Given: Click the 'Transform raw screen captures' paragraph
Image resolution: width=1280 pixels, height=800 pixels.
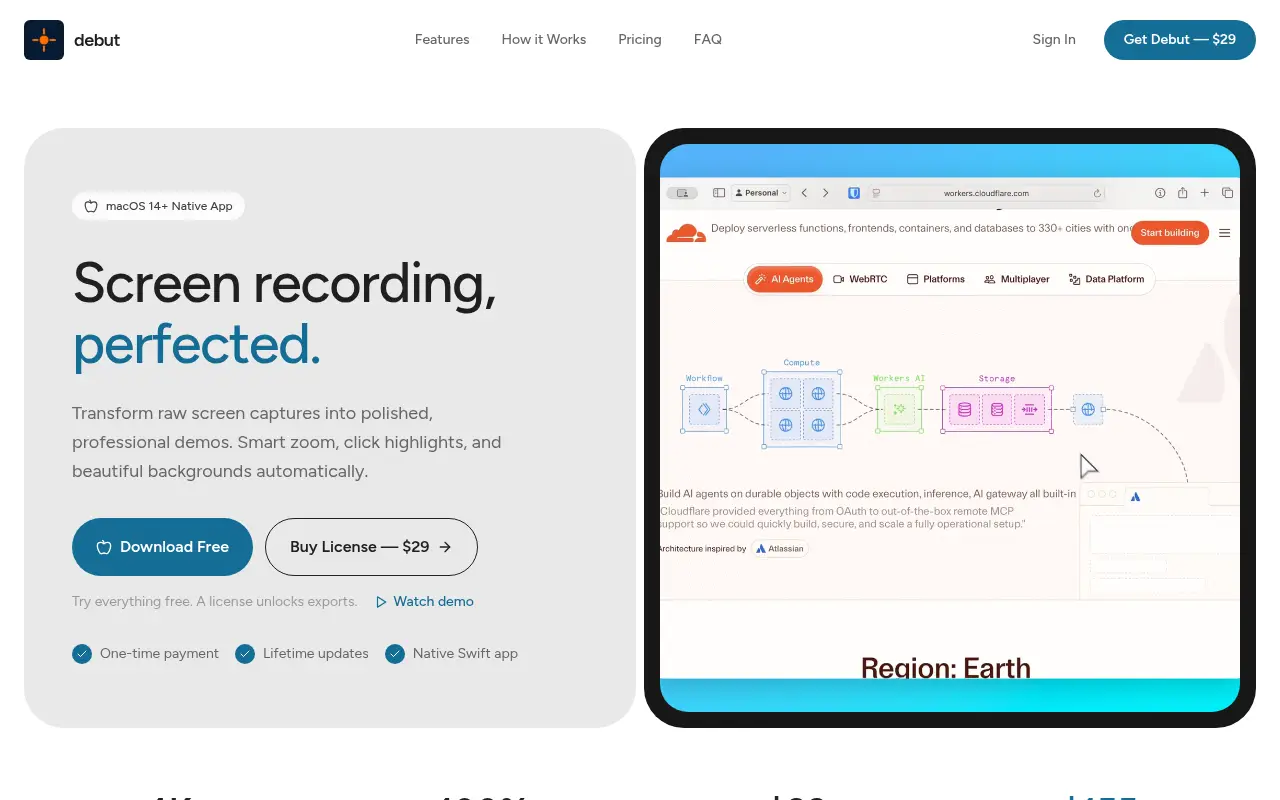Looking at the screenshot, I should click(x=287, y=442).
